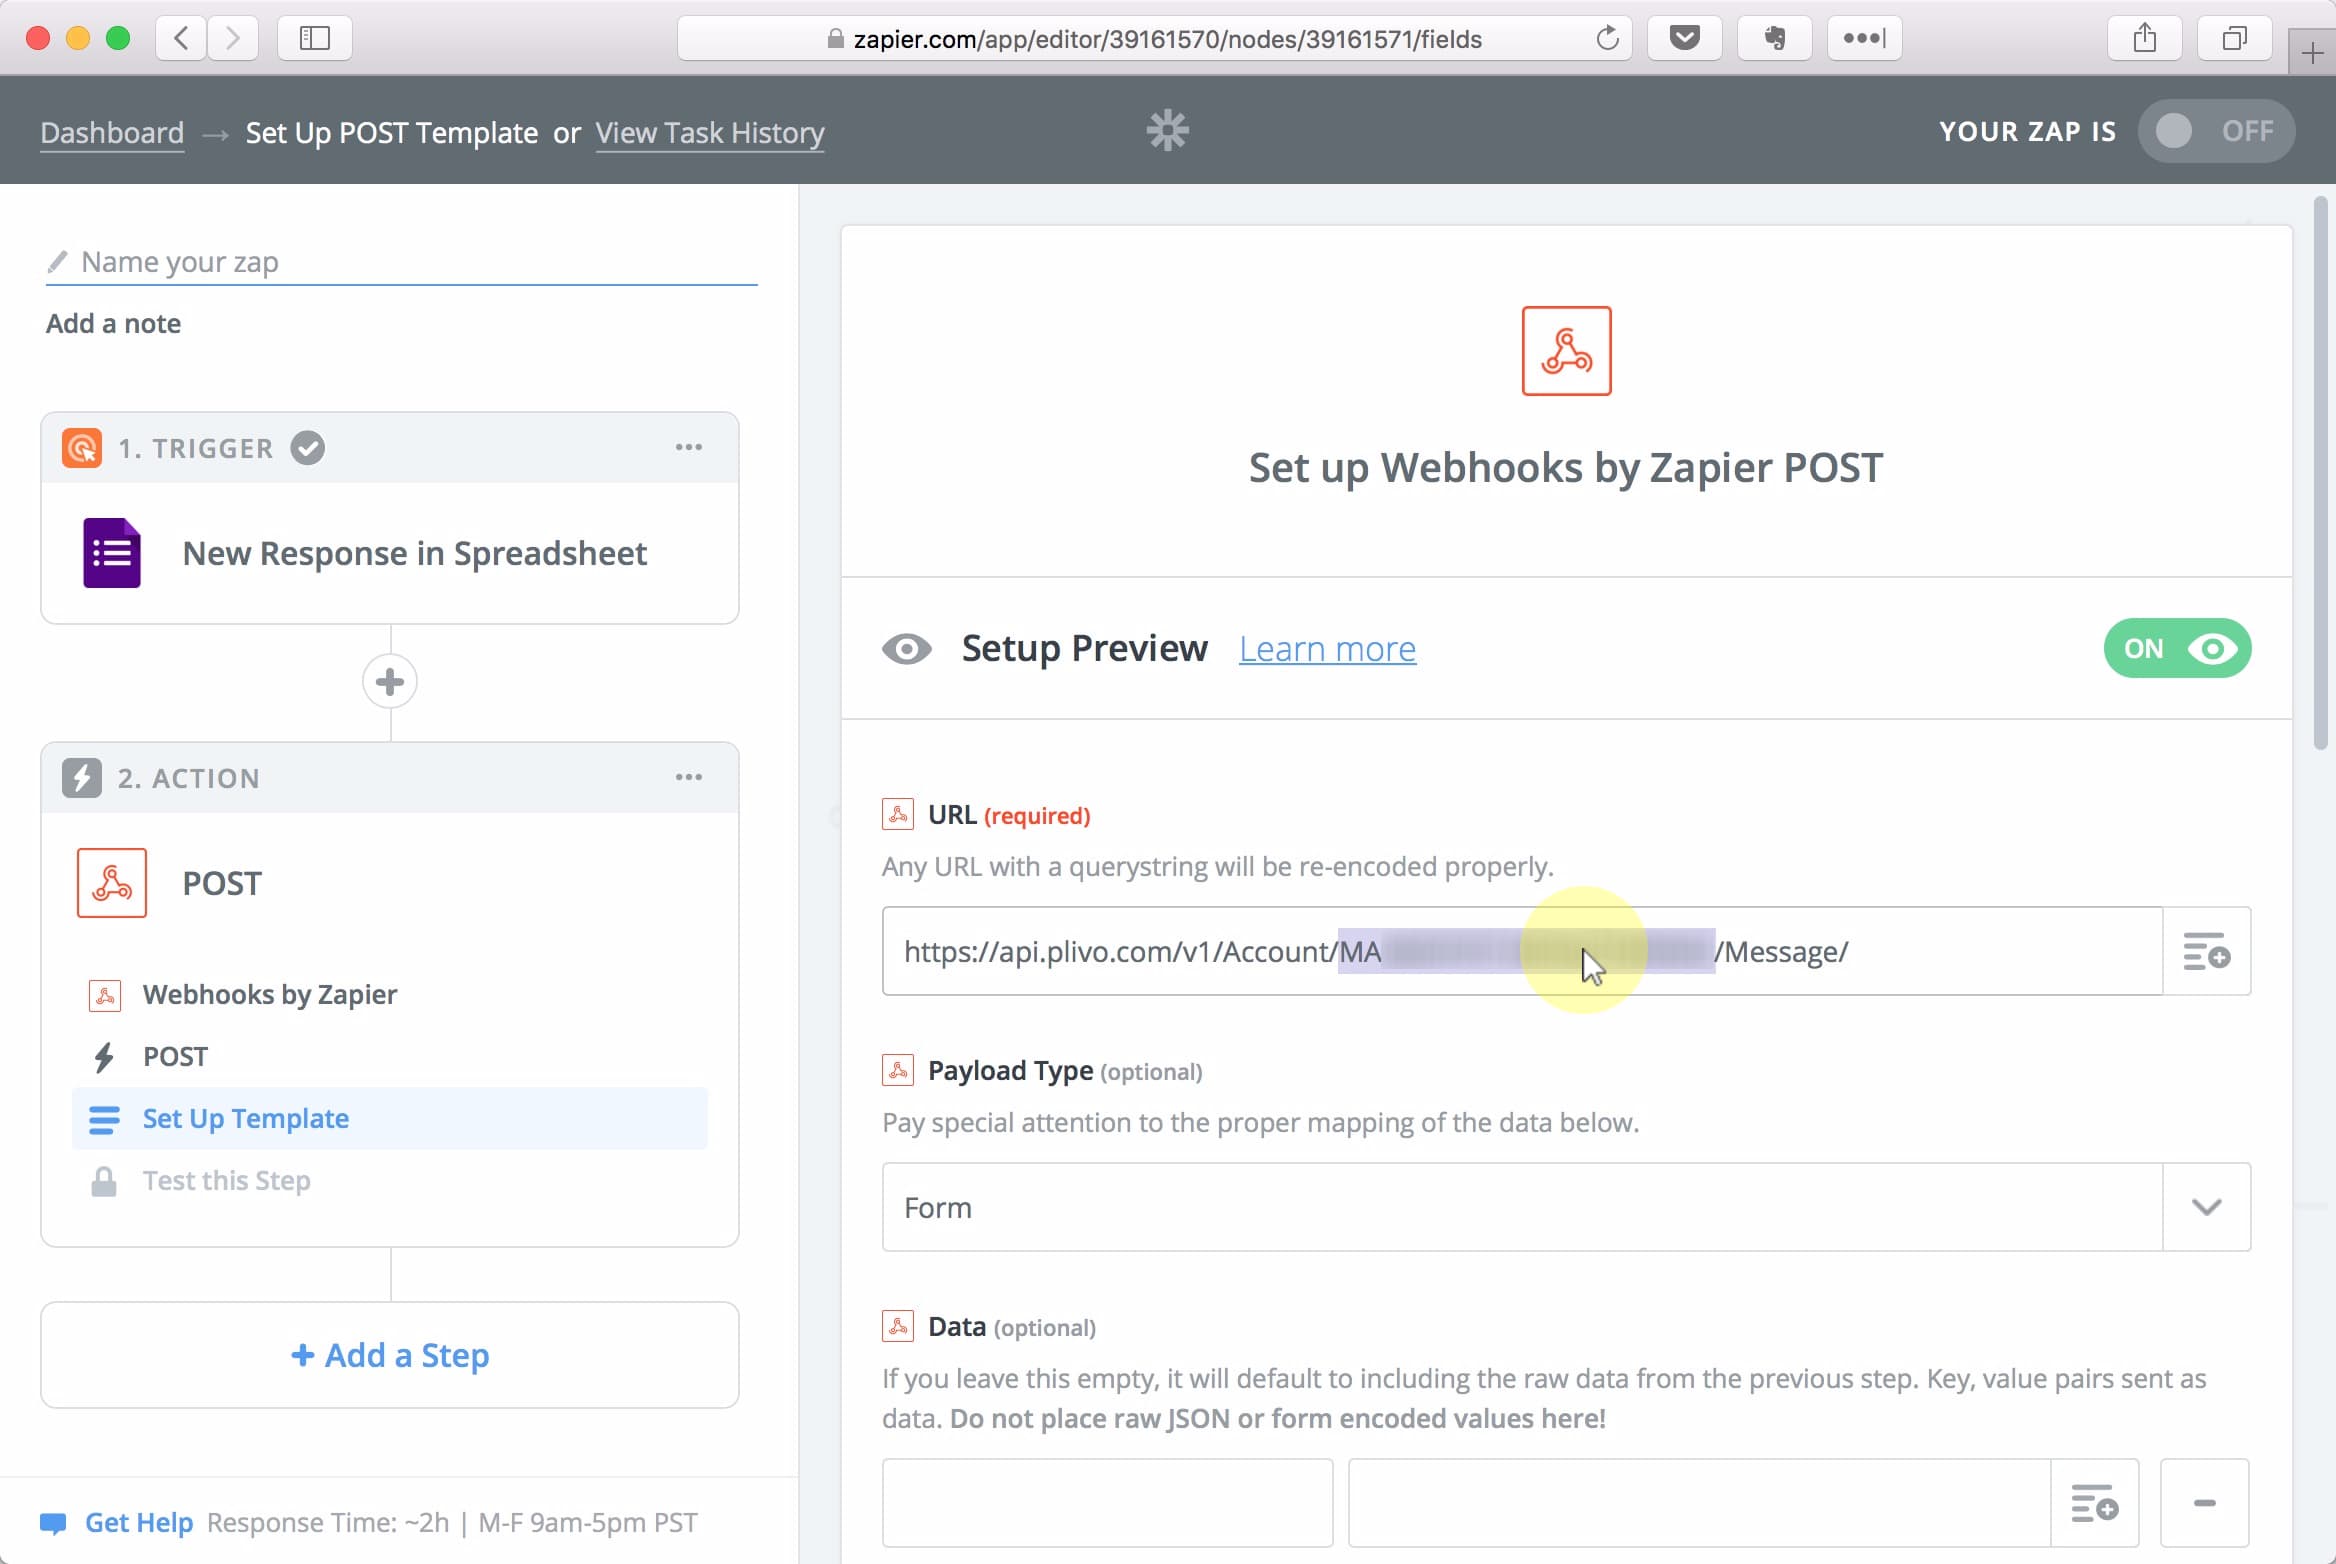Click the eye icon beside Setup Preview
The width and height of the screenshot is (2336, 1564).
907,649
